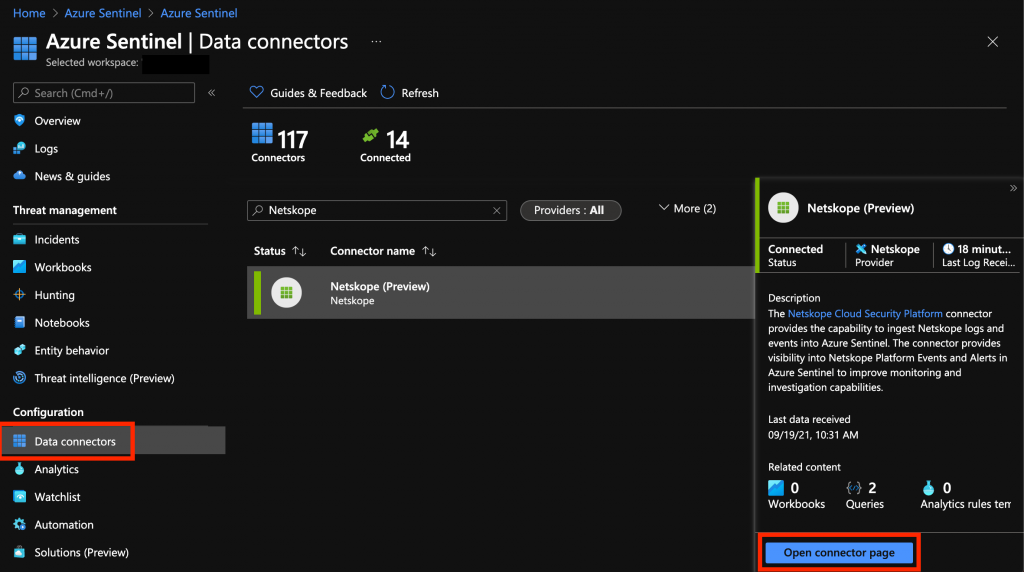The width and height of the screenshot is (1024, 572).
Task: Follow the Netskope Cloud Security Platform link
Action: [865, 313]
